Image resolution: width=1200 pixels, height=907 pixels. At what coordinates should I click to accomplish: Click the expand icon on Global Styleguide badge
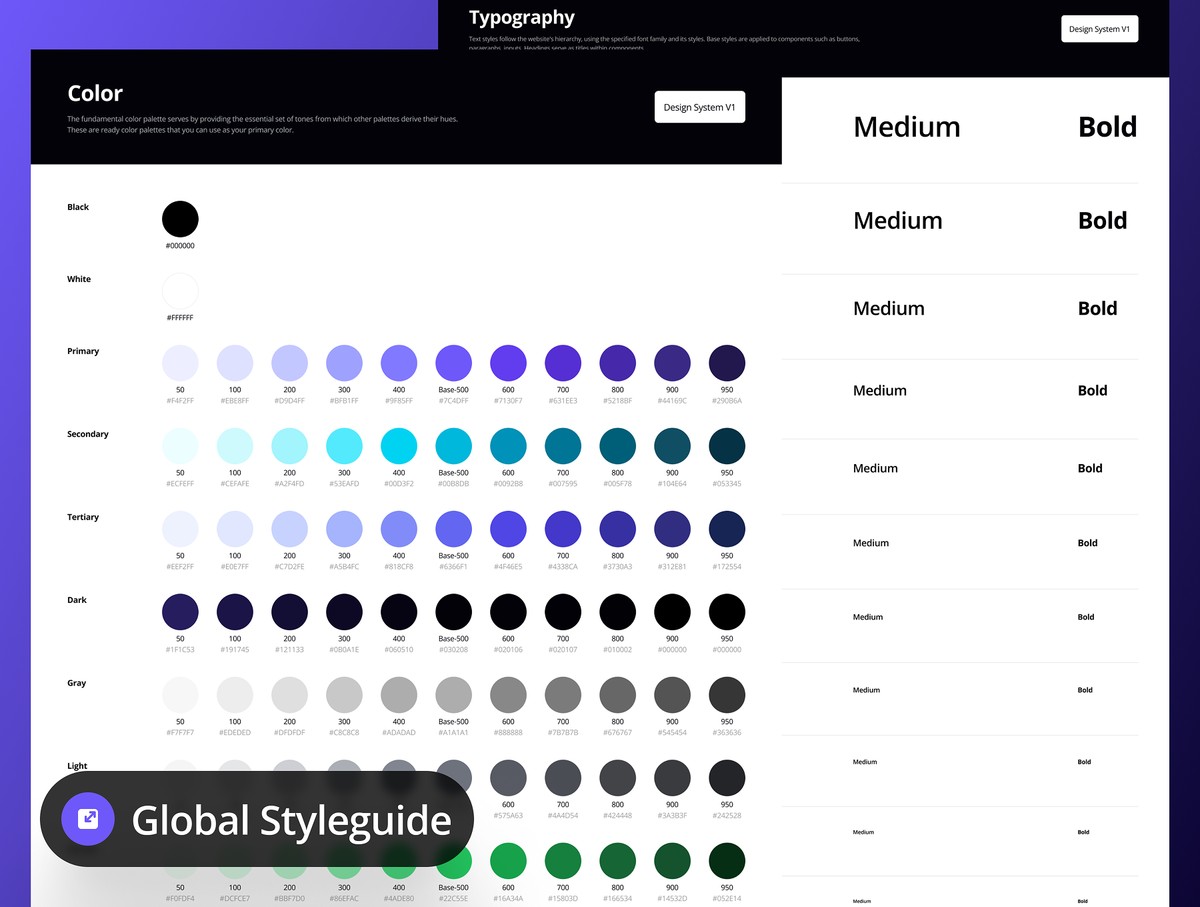89,819
